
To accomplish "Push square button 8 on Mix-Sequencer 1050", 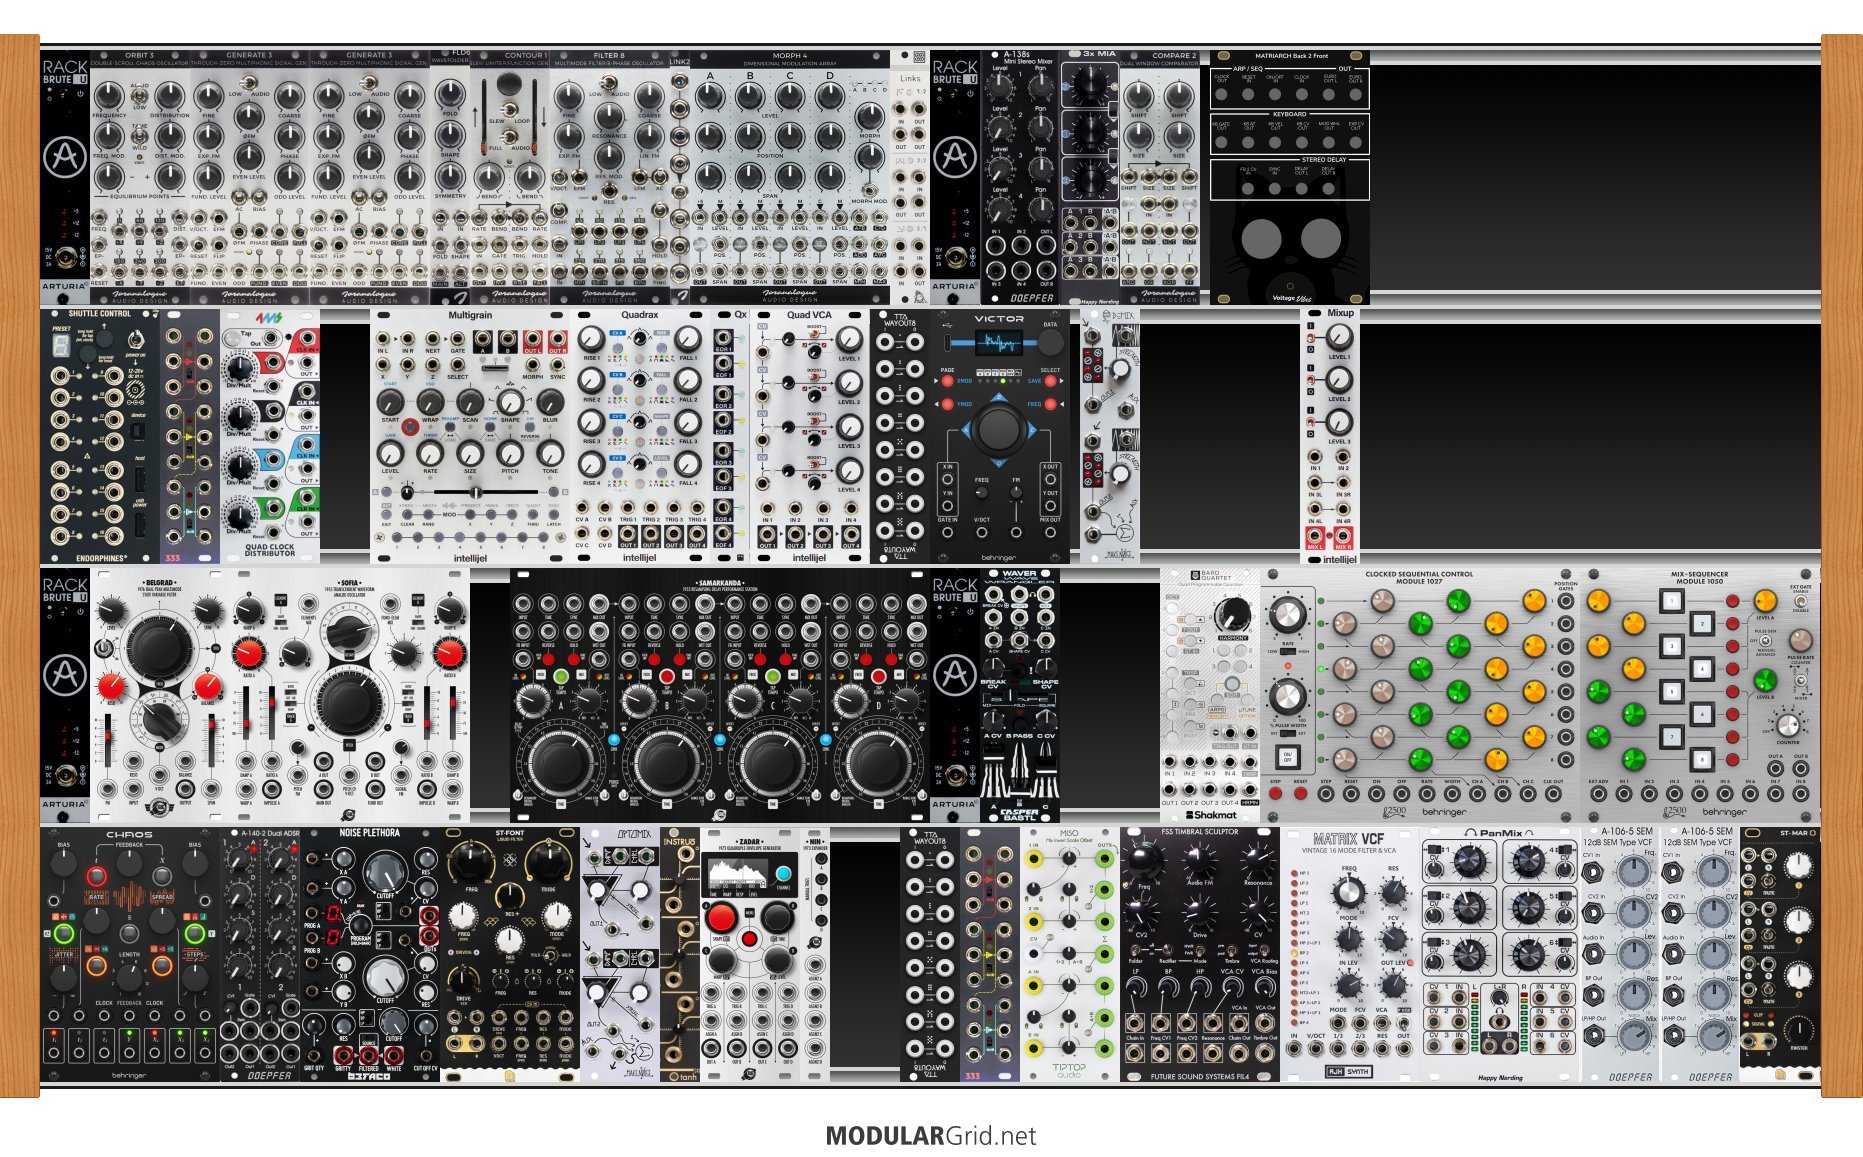I will (x=1701, y=760).
